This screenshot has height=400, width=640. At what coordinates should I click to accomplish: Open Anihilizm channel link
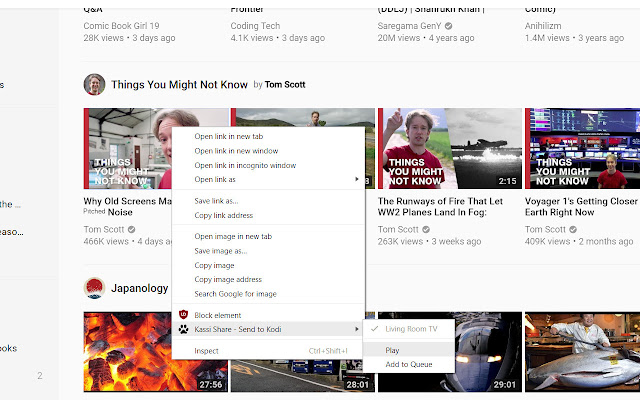pyautogui.click(x=543, y=26)
